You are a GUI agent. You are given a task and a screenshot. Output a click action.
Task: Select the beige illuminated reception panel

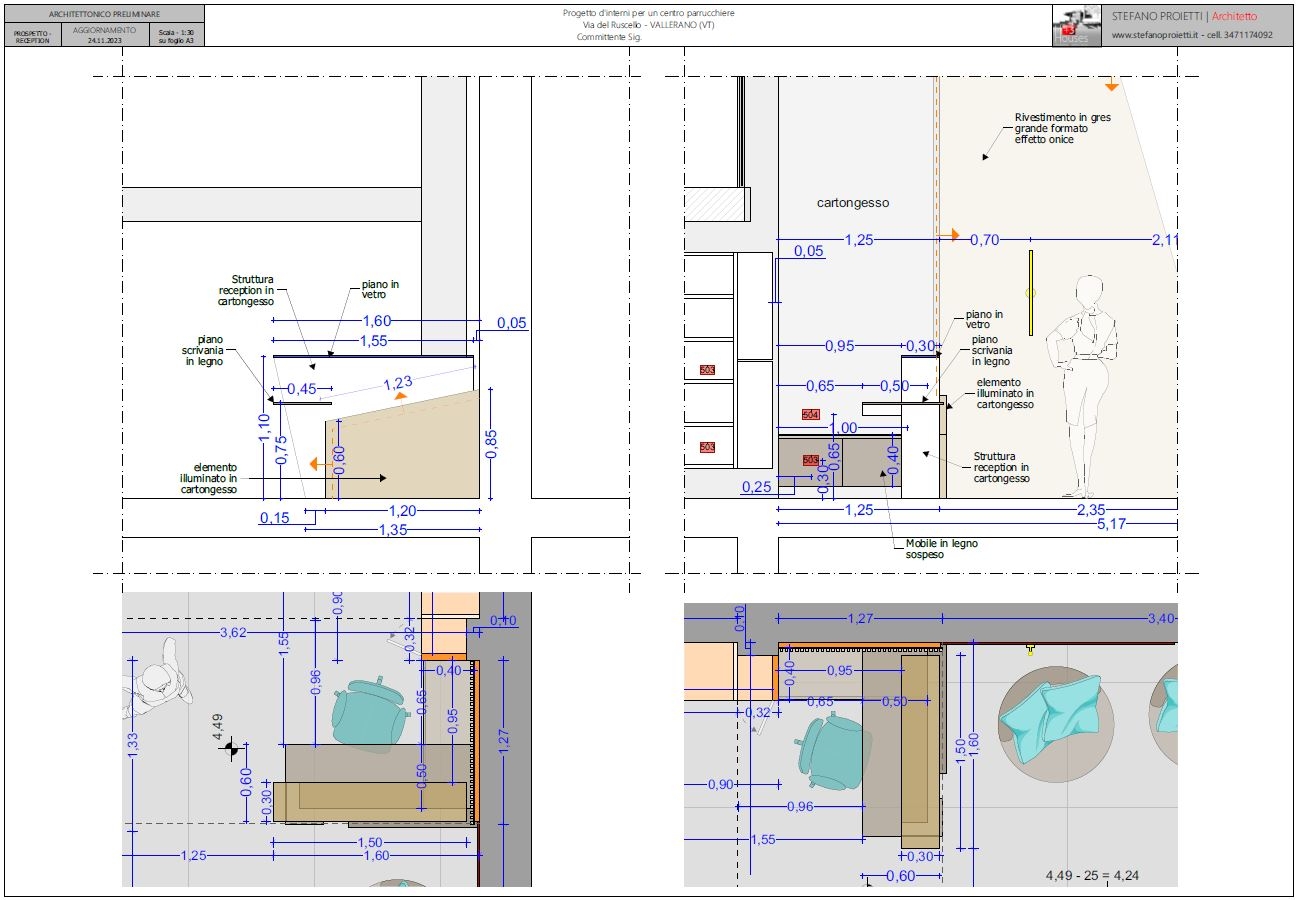coord(402,447)
